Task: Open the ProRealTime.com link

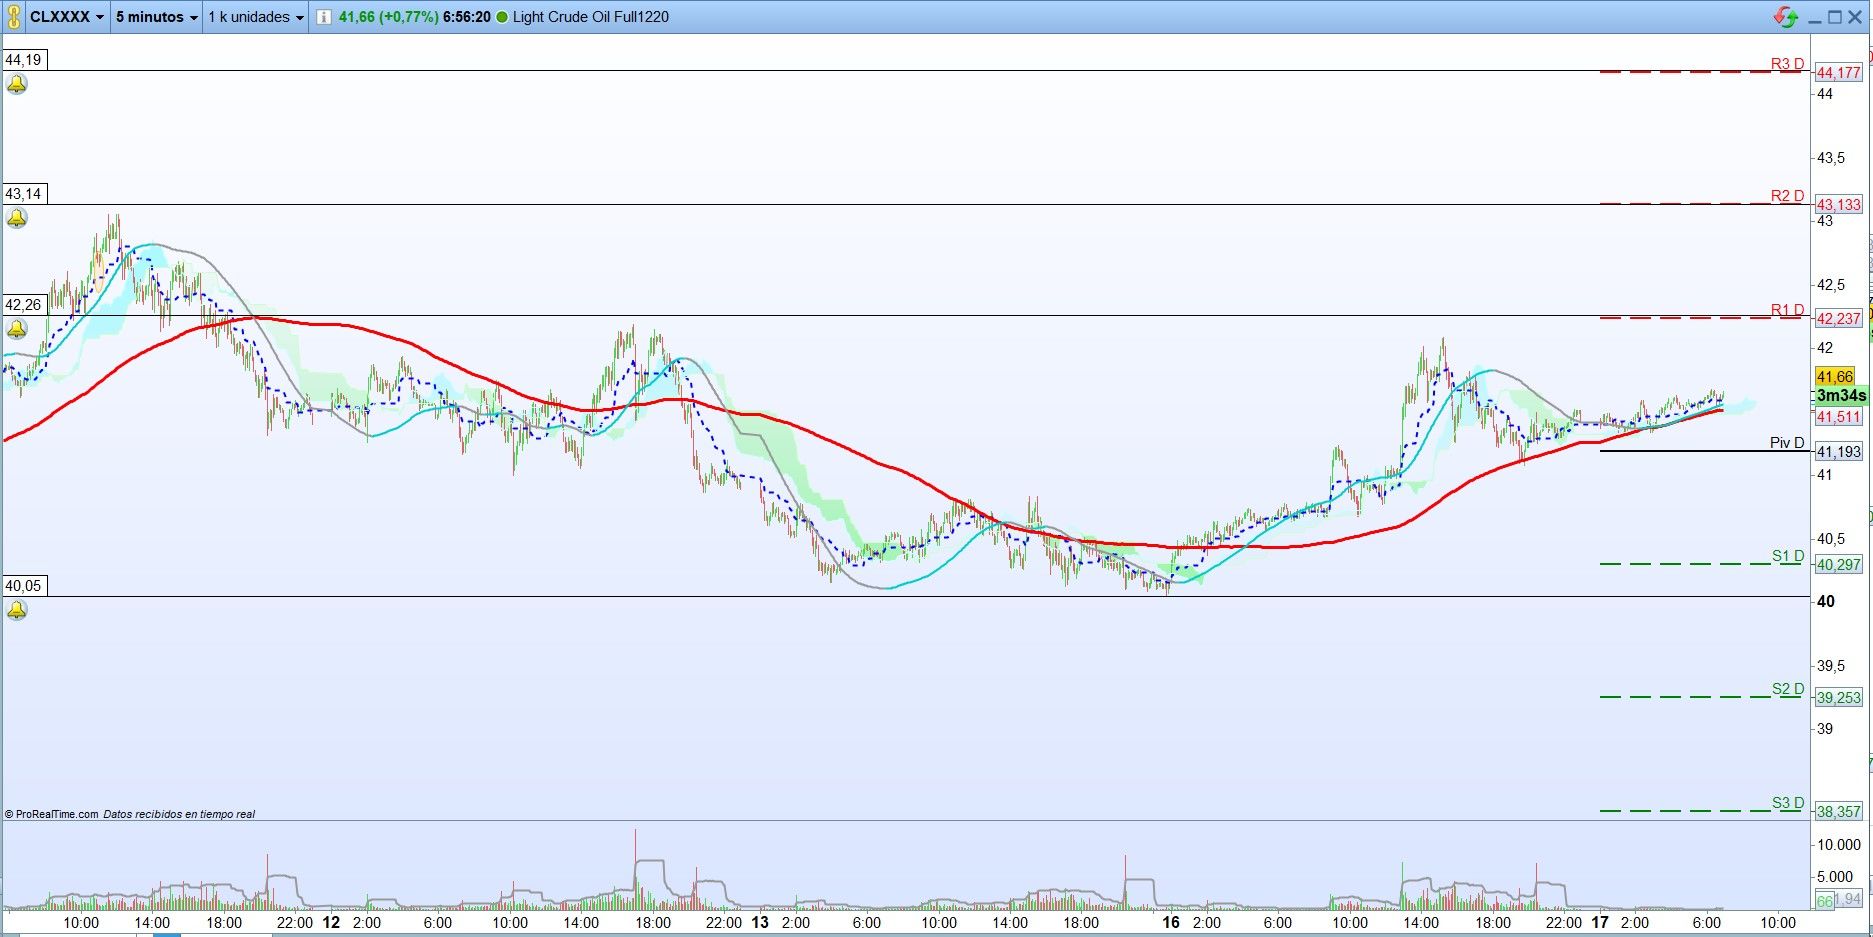Action: (57, 814)
